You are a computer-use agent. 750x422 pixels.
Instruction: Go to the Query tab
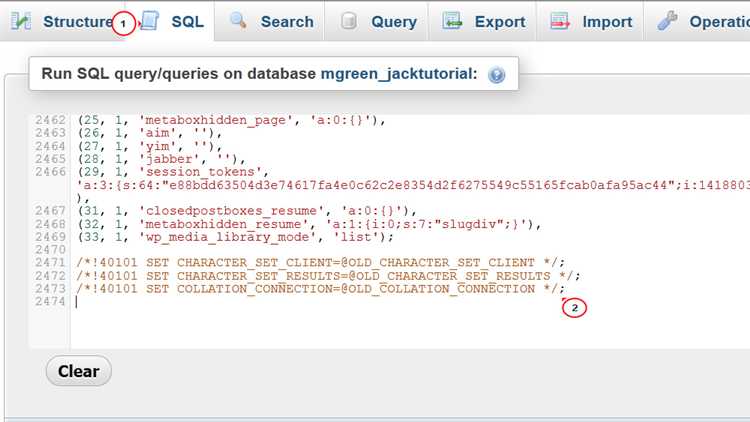[393, 21]
